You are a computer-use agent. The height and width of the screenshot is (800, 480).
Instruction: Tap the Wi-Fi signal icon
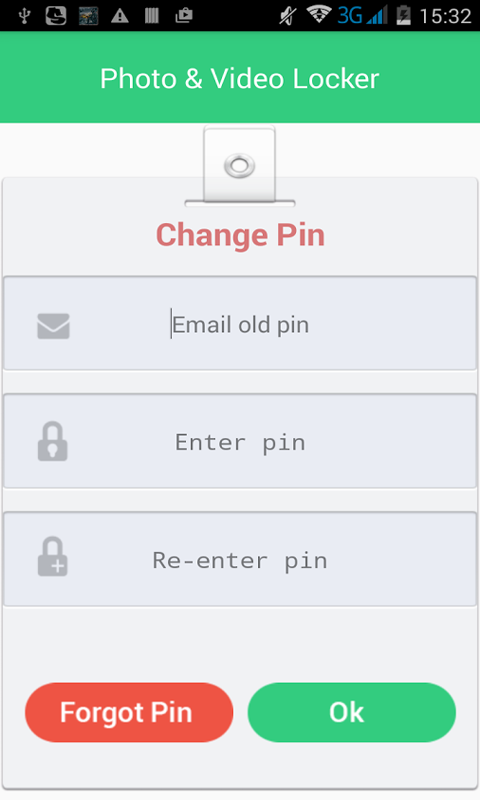coord(319,15)
